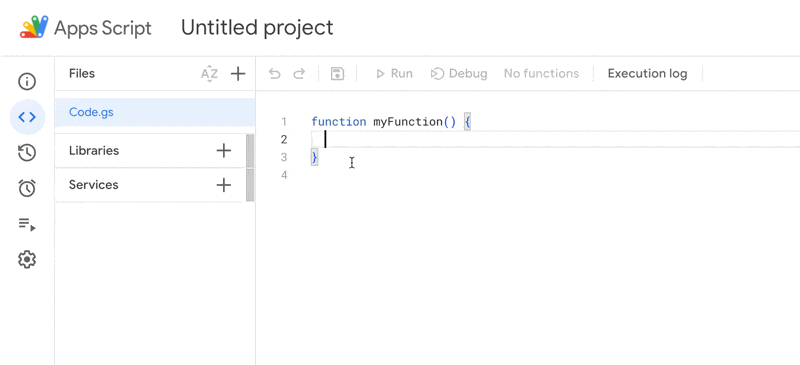Click the Untitled project title to rename

pyautogui.click(x=257, y=28)
